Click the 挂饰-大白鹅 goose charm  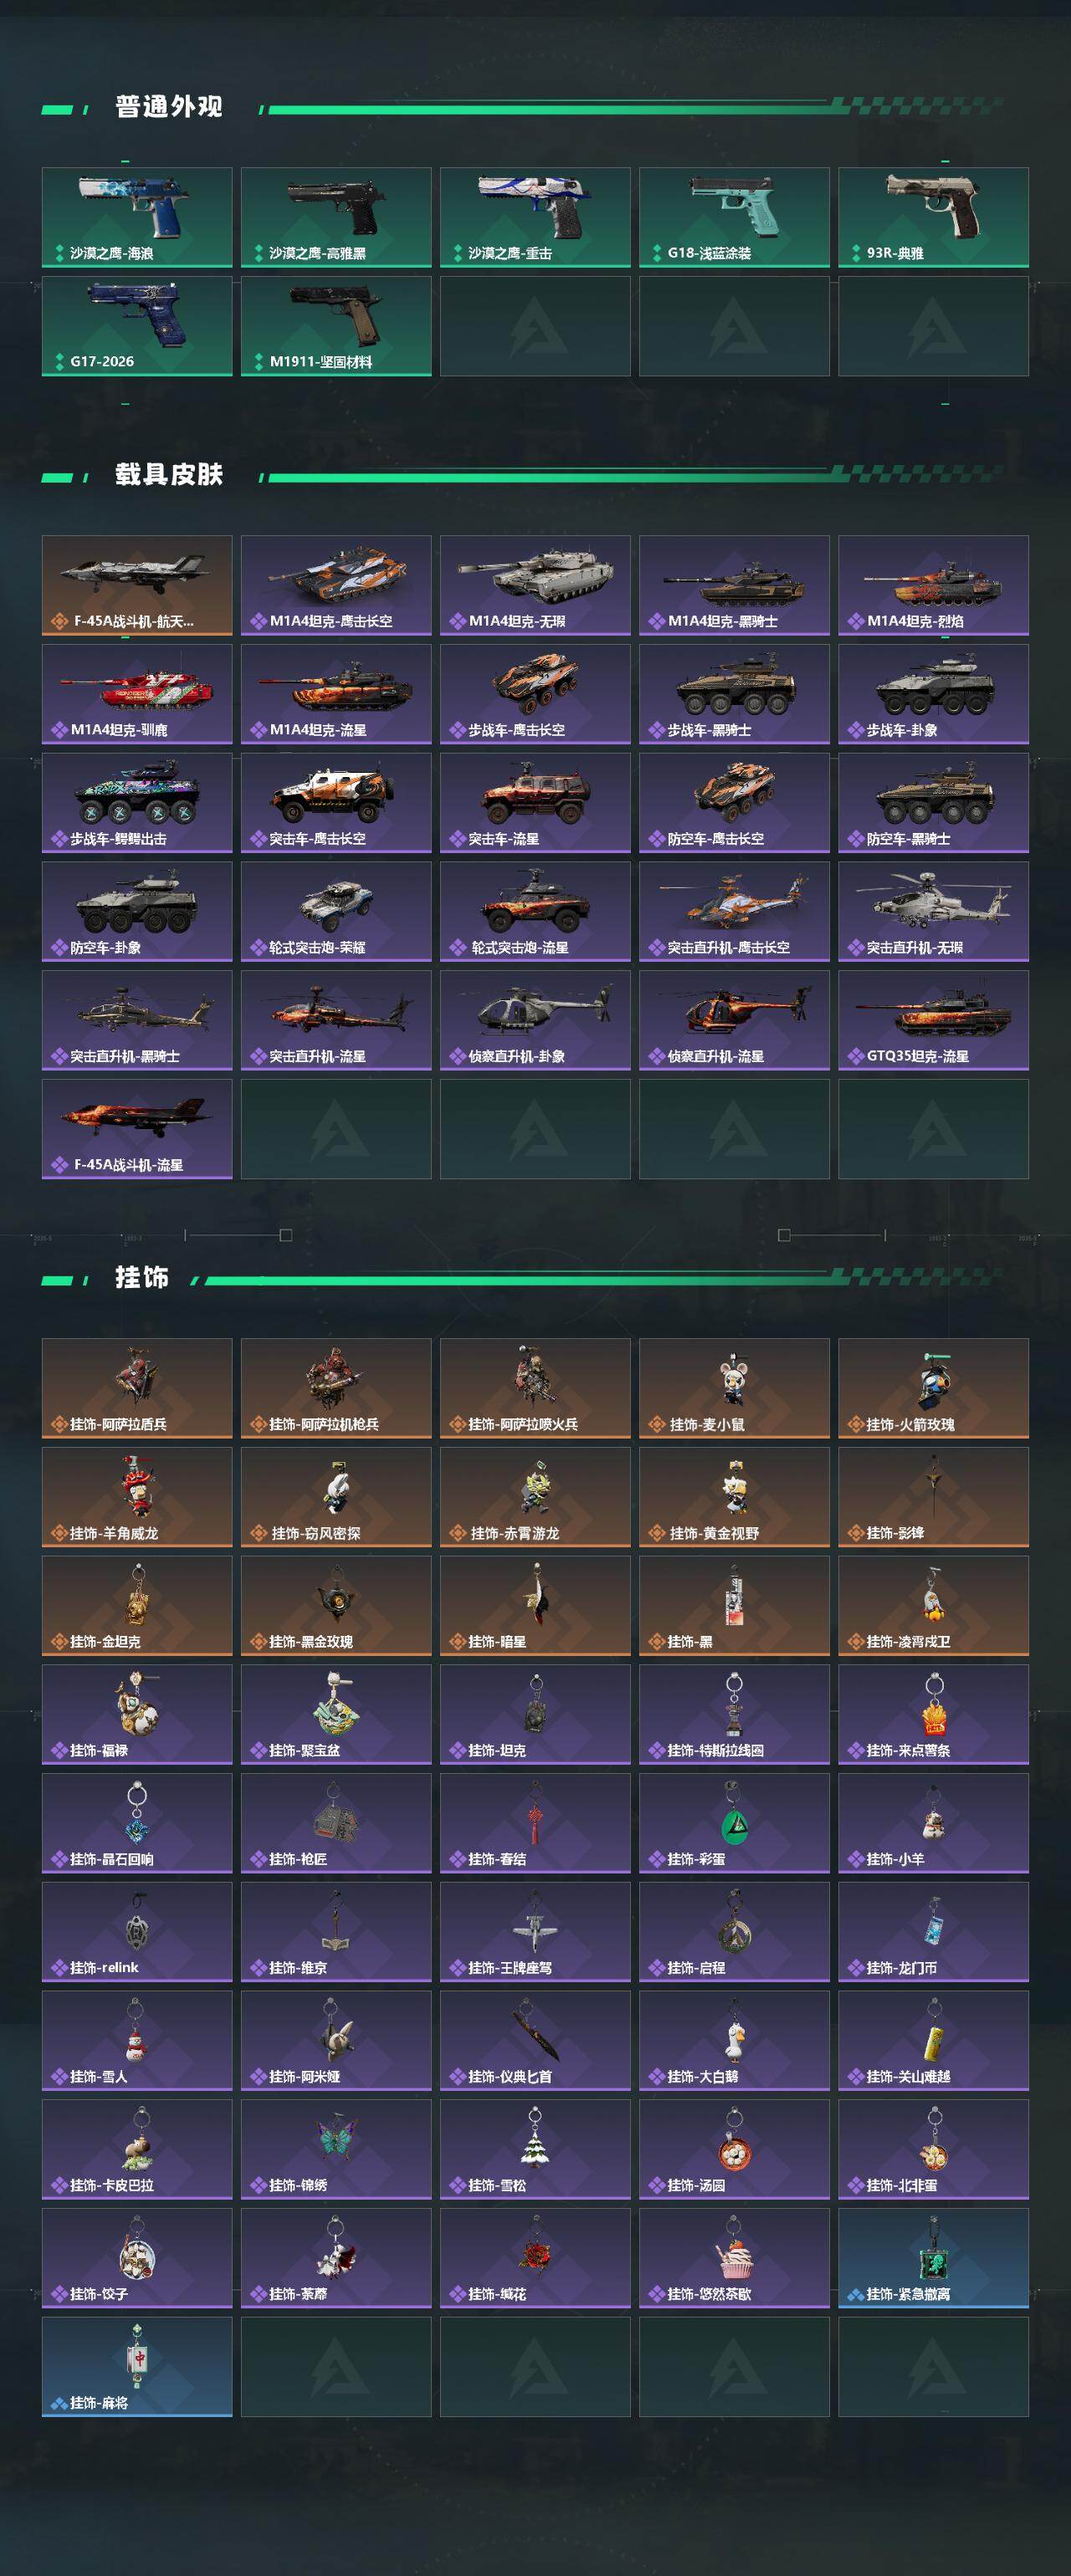point(734,2040)
